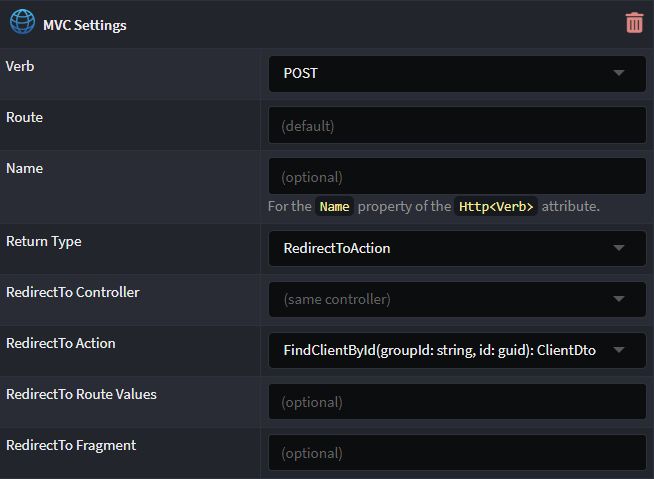The image size is (654, 479).
Task: Expand the RedirectTo Controller dropdown
Action: click(x=457, y=300)
